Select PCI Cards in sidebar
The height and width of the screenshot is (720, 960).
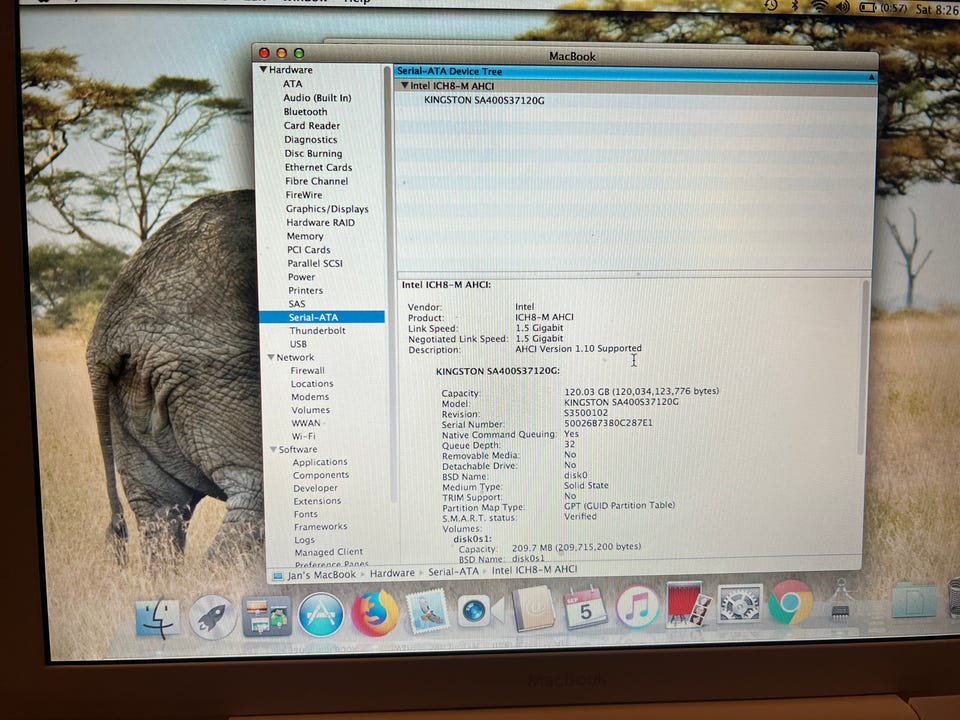[x=309, y=250]
